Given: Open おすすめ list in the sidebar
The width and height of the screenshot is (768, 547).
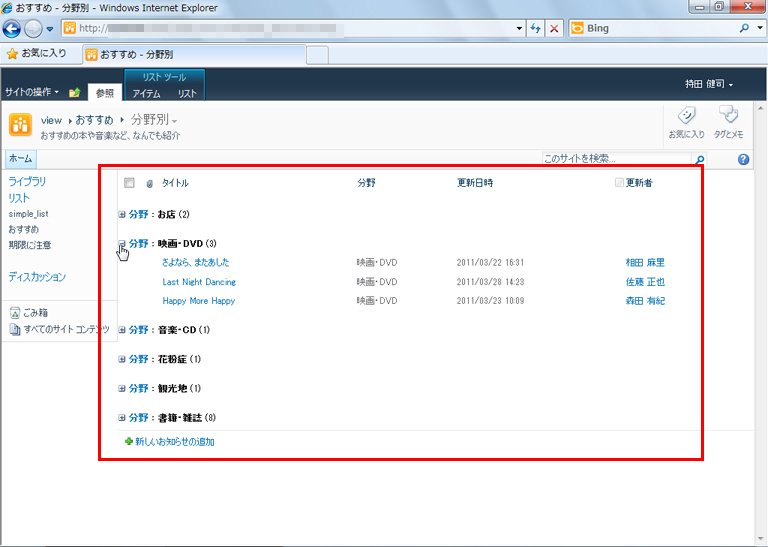Looking at the screenshot, I should pos(24,229).
